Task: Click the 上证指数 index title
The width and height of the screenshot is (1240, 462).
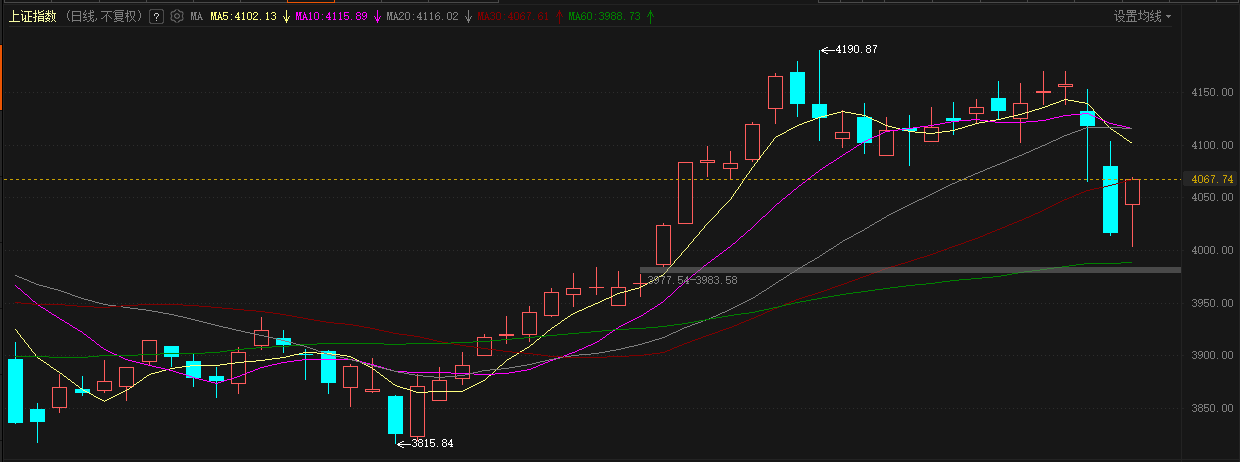Action: click(33, 17)
